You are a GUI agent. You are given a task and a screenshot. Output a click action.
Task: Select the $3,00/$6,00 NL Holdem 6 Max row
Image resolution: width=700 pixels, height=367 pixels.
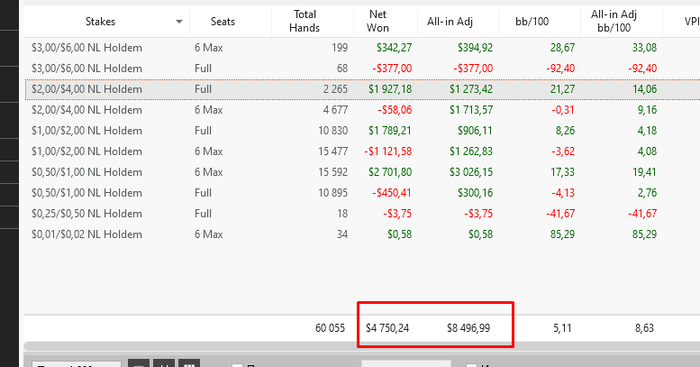pyautogui.click(x=362, y=48)
